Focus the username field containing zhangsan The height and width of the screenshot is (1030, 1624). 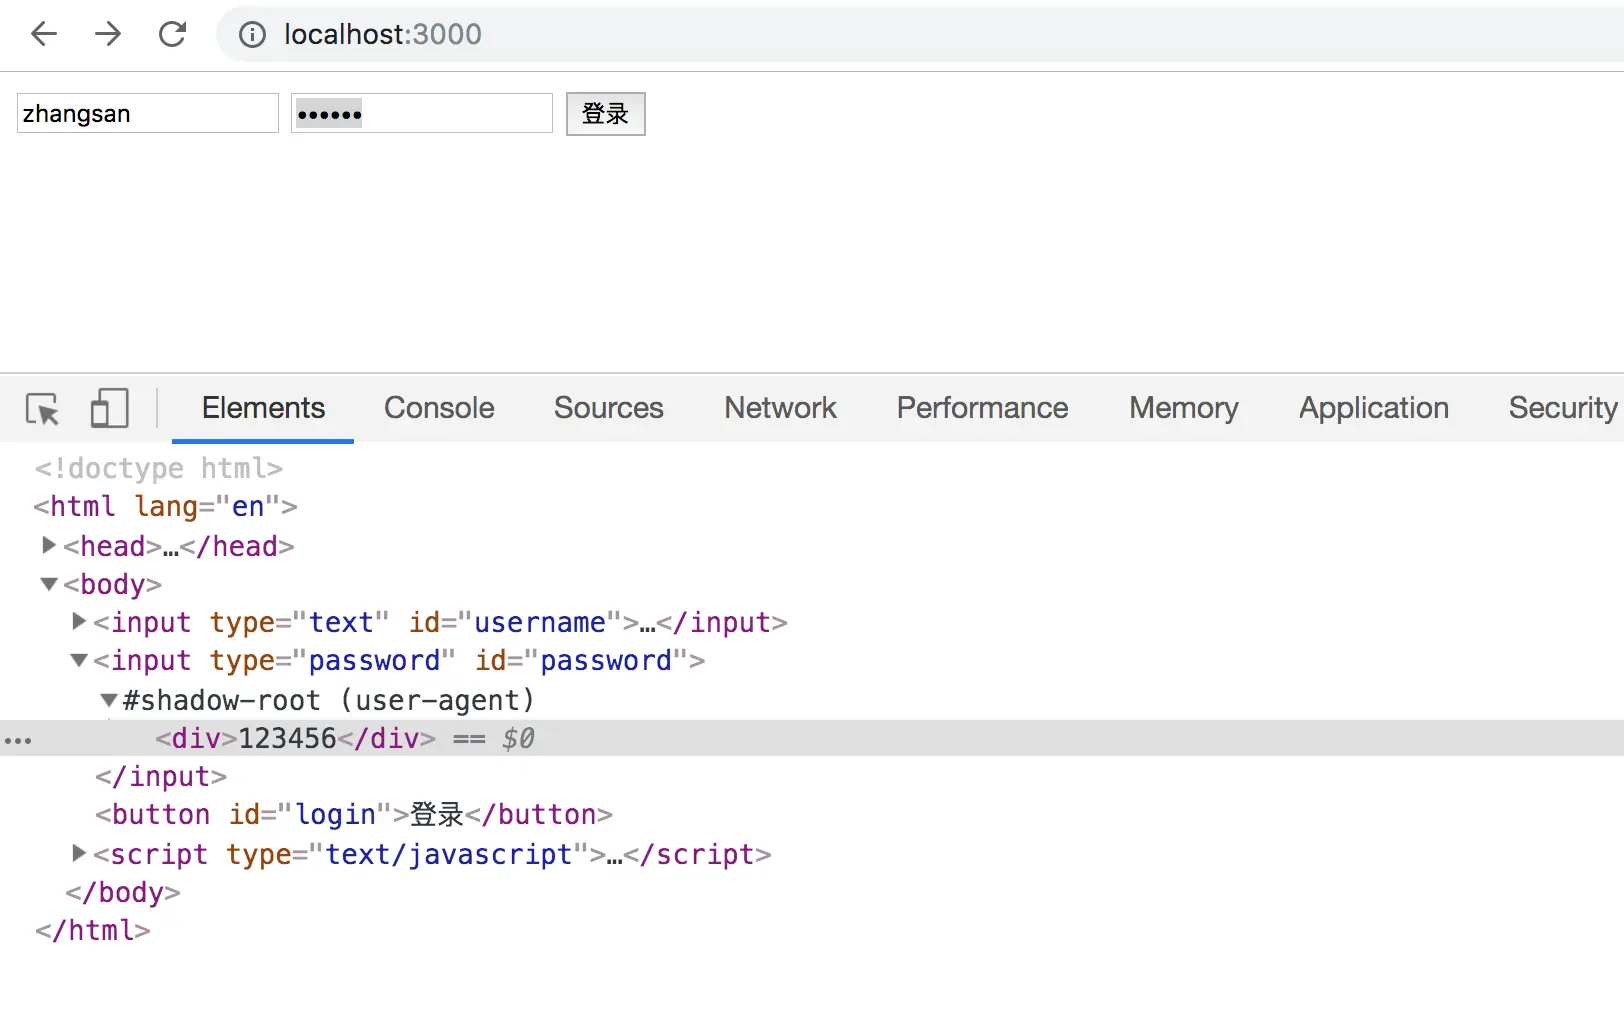(x=148, y=113)
